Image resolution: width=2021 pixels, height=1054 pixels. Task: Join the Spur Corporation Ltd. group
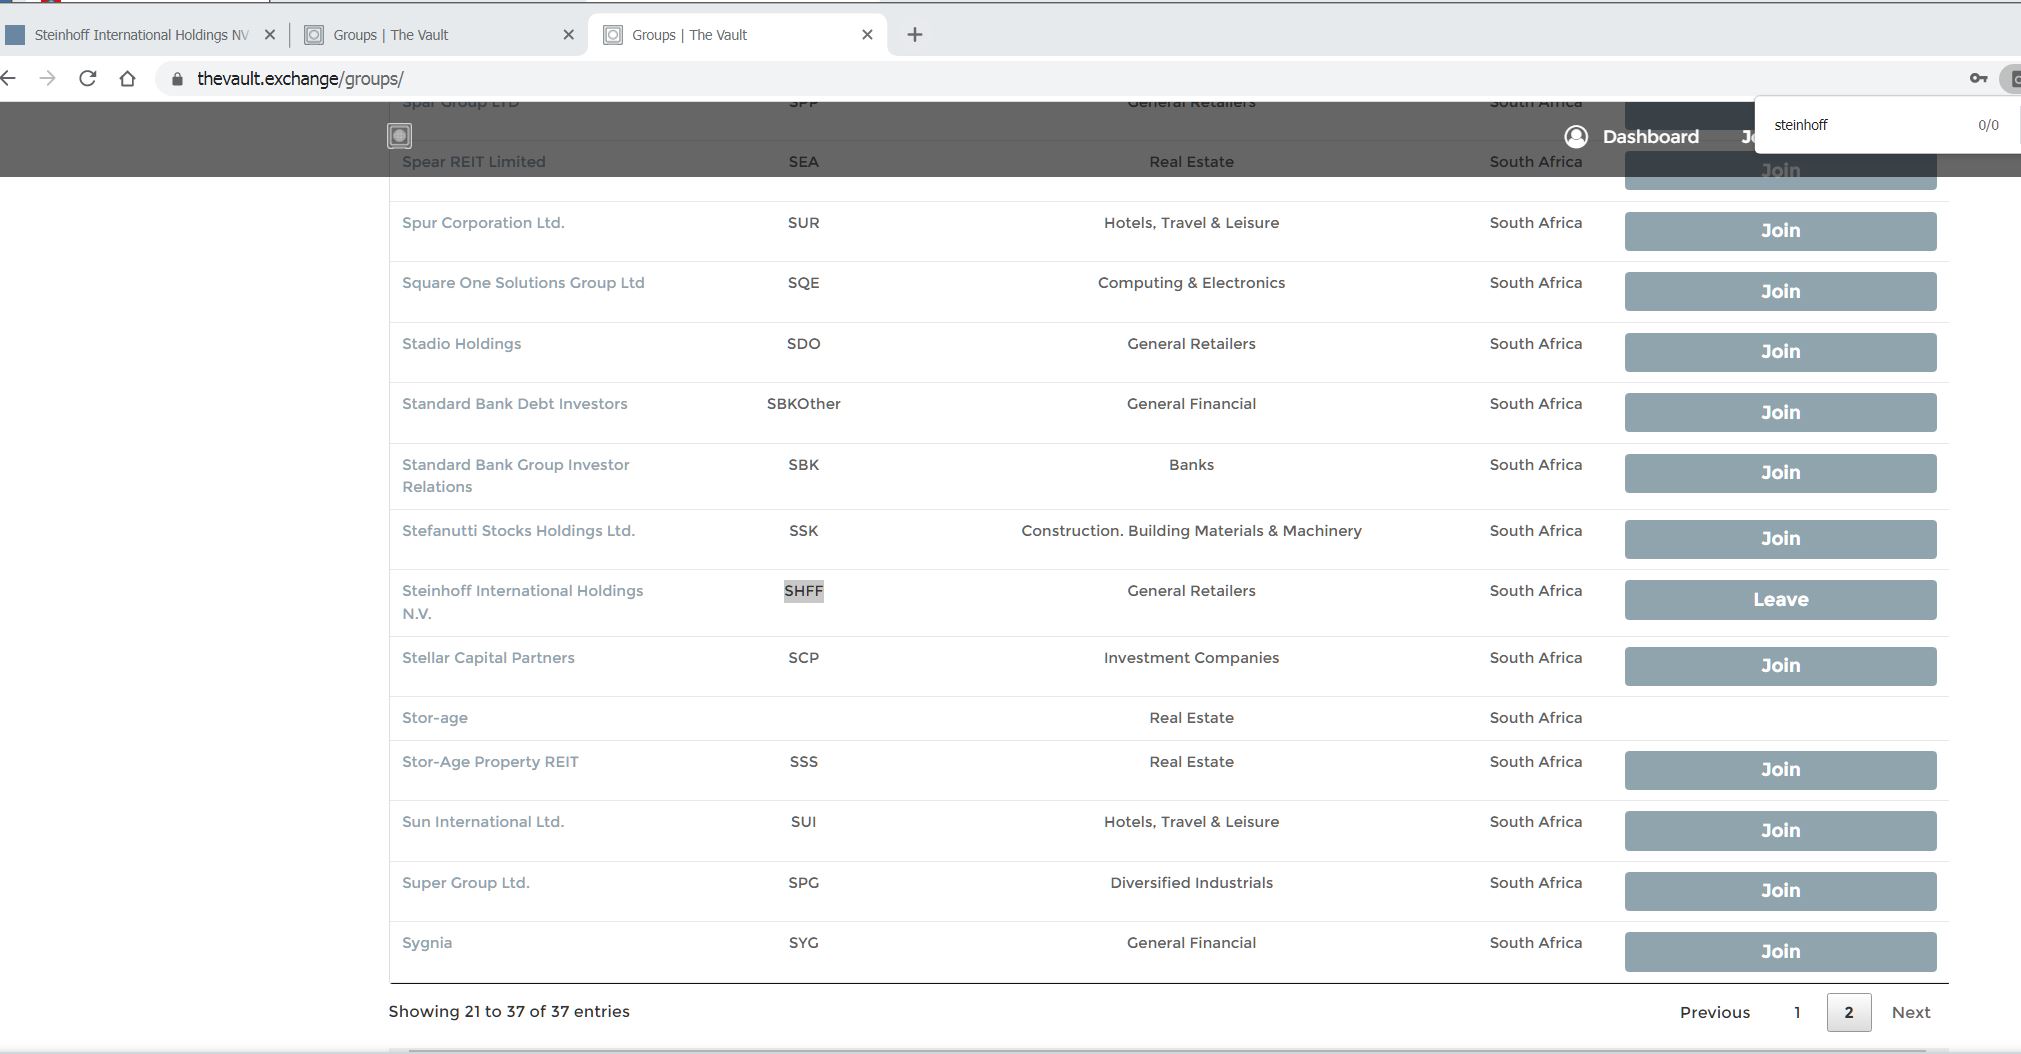1780,231
